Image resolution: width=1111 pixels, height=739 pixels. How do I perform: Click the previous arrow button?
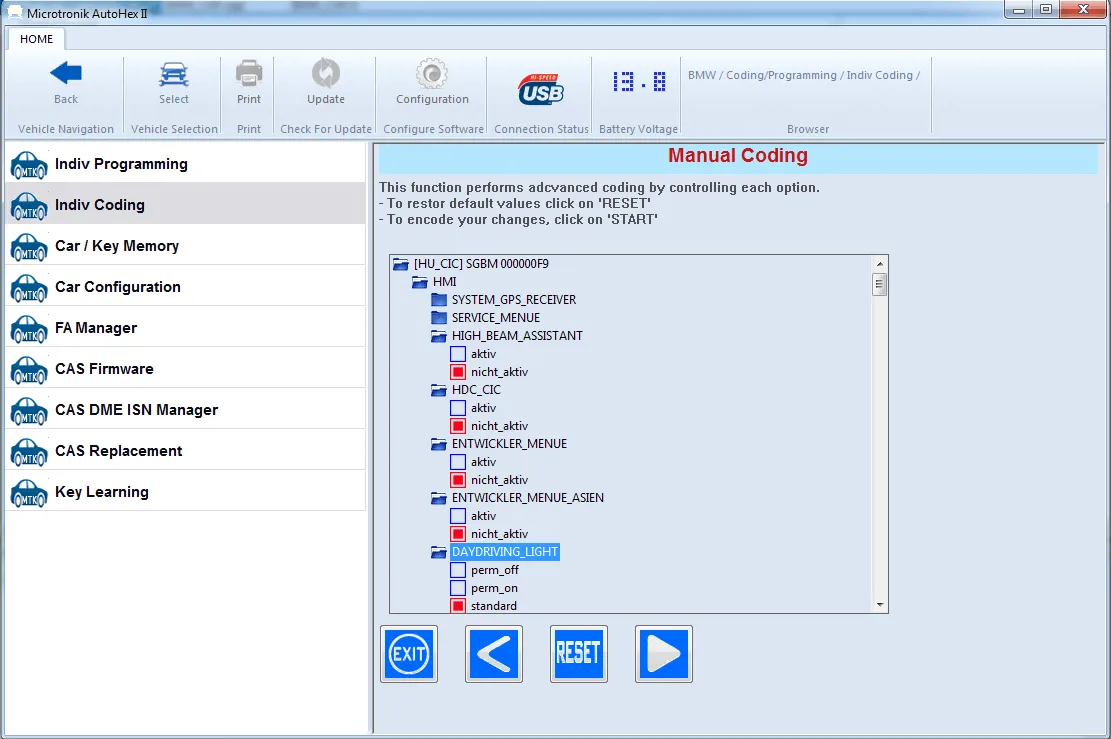click(x=494, y=654)
